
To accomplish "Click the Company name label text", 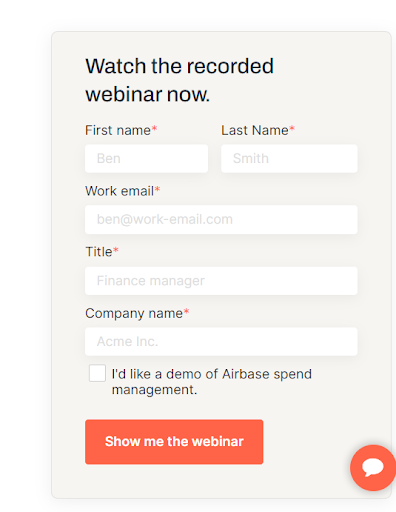I will pos(134,314).
